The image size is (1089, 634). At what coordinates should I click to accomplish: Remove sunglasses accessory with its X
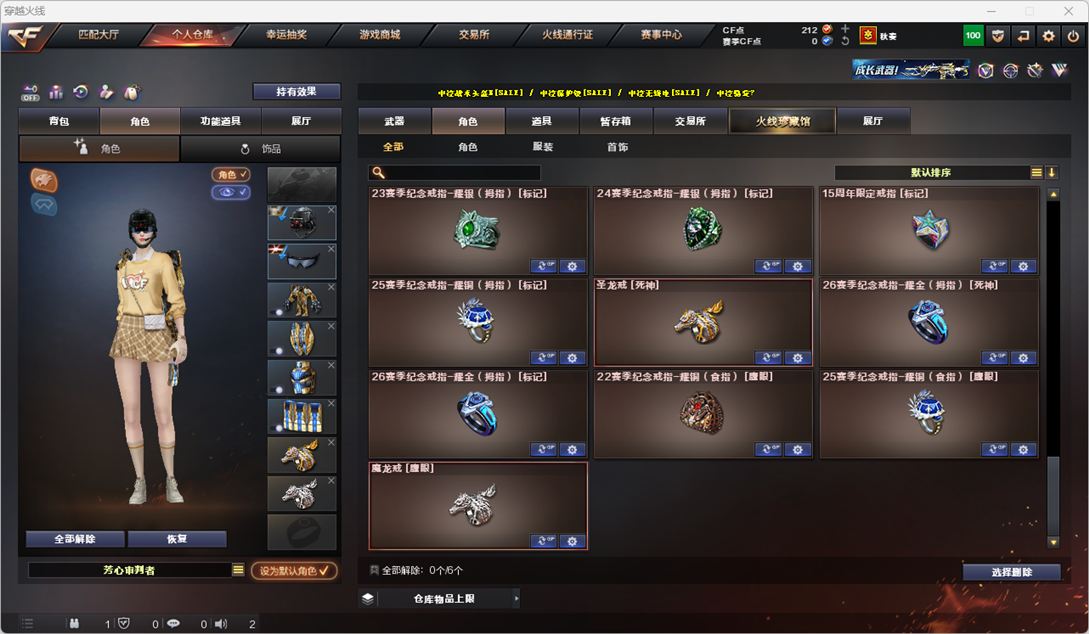point(331,249)
